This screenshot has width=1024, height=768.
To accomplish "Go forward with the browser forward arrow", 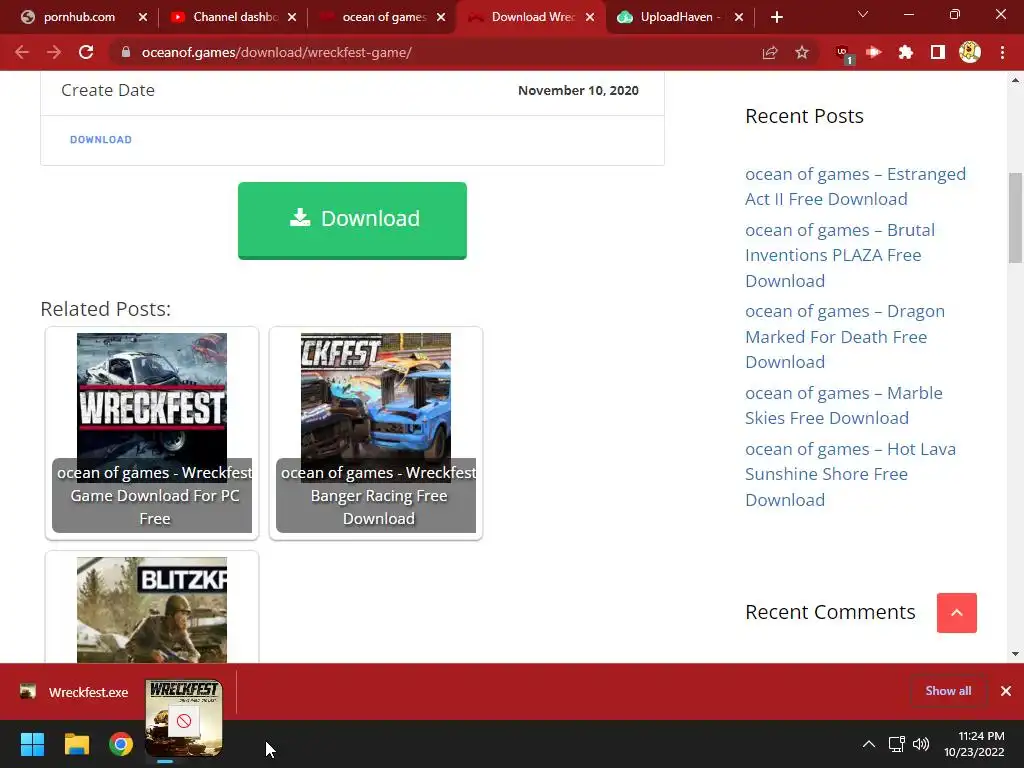I will (x=54, y=52).
